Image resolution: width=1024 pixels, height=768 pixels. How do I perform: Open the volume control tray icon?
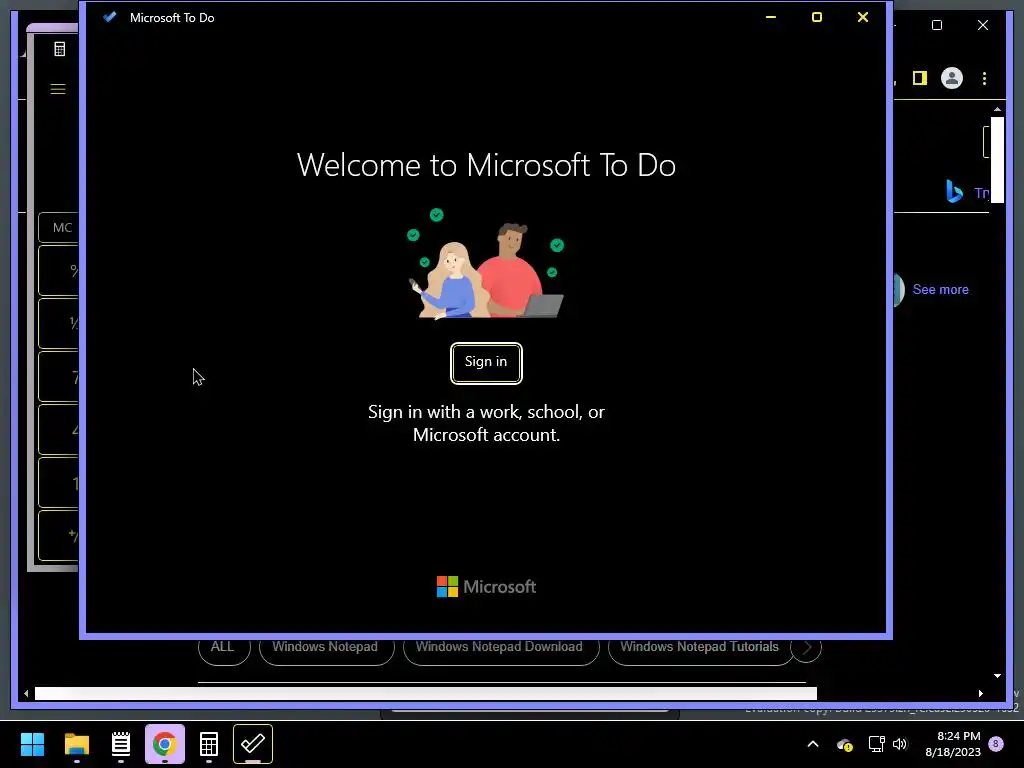pos(900,744)
